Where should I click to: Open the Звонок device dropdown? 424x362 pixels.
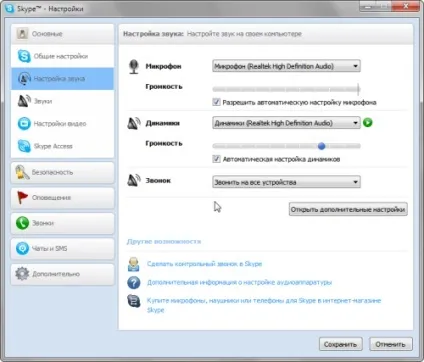[286, 182]
